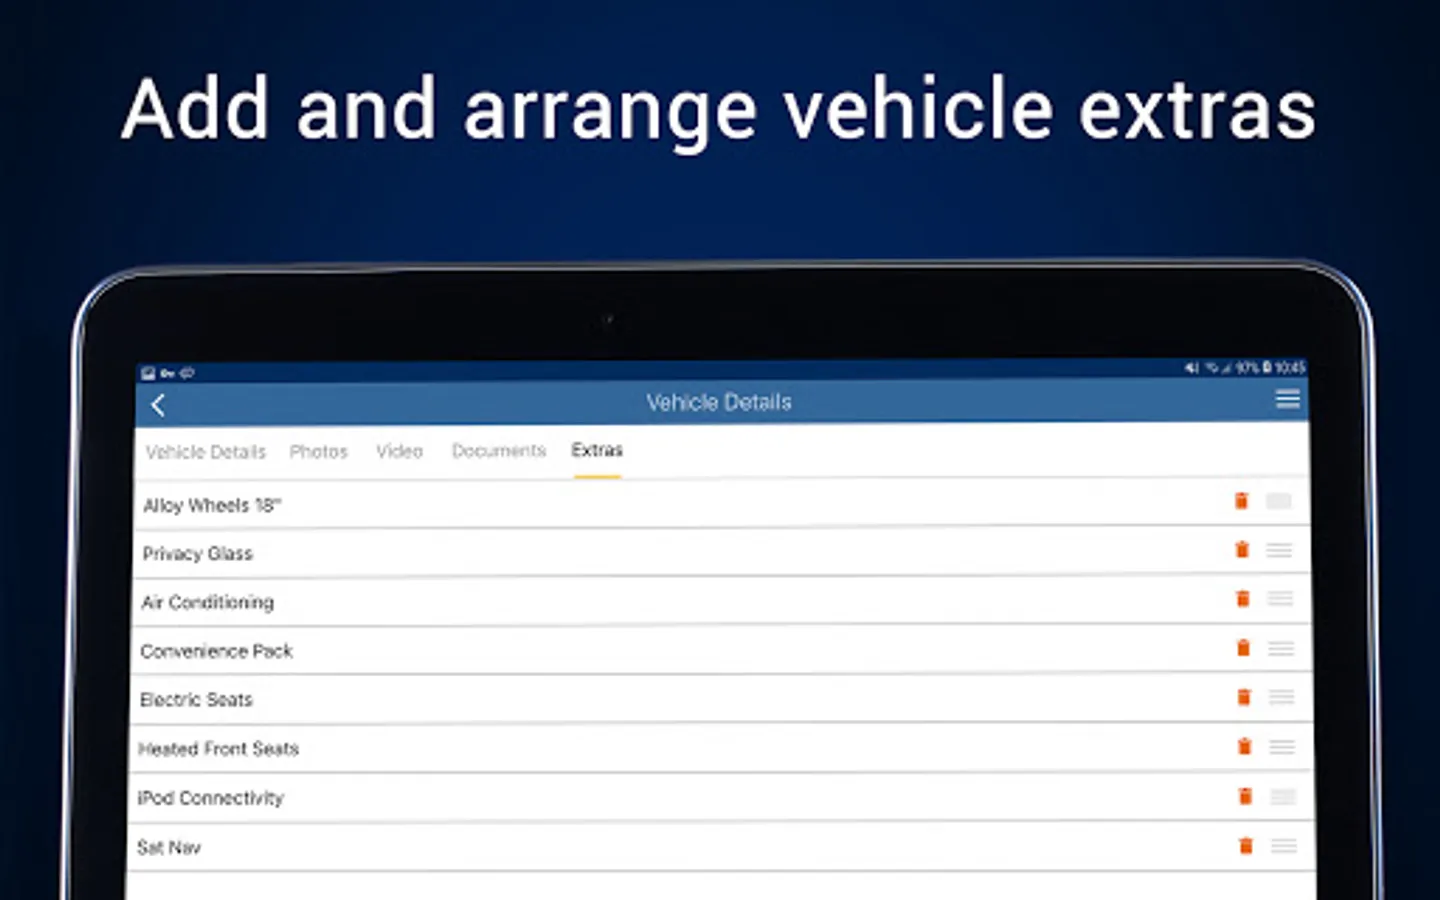The image size is (1440, 900).
Task: Delete the Heated Front Seats extra
Action: pyautogui.click(x=1245, y=746)
